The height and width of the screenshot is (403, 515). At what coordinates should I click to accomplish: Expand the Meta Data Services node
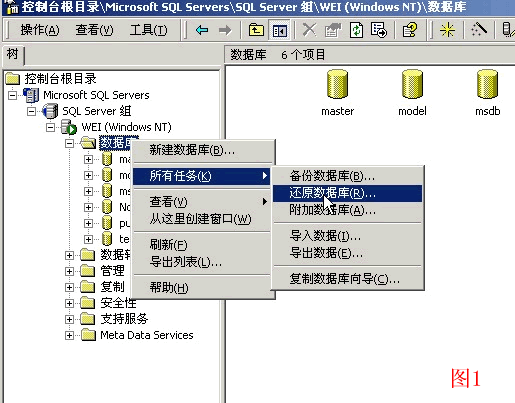pos(69,335)
